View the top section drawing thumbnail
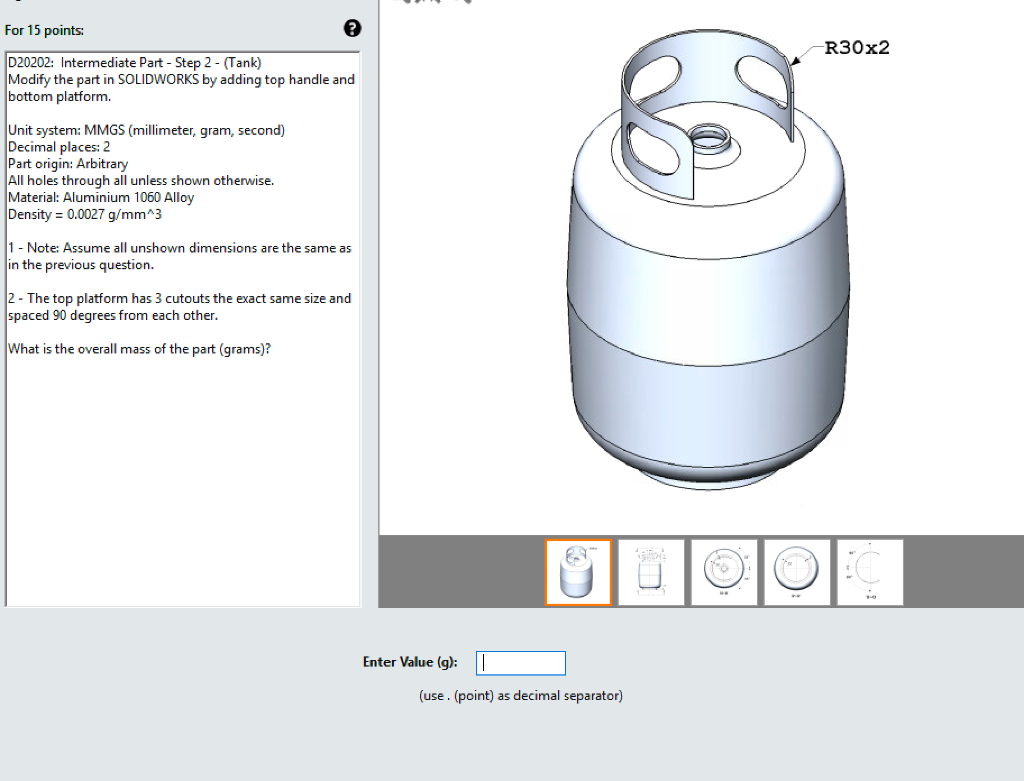Viewport: 1024px width, 781px height. pos(723,572)
